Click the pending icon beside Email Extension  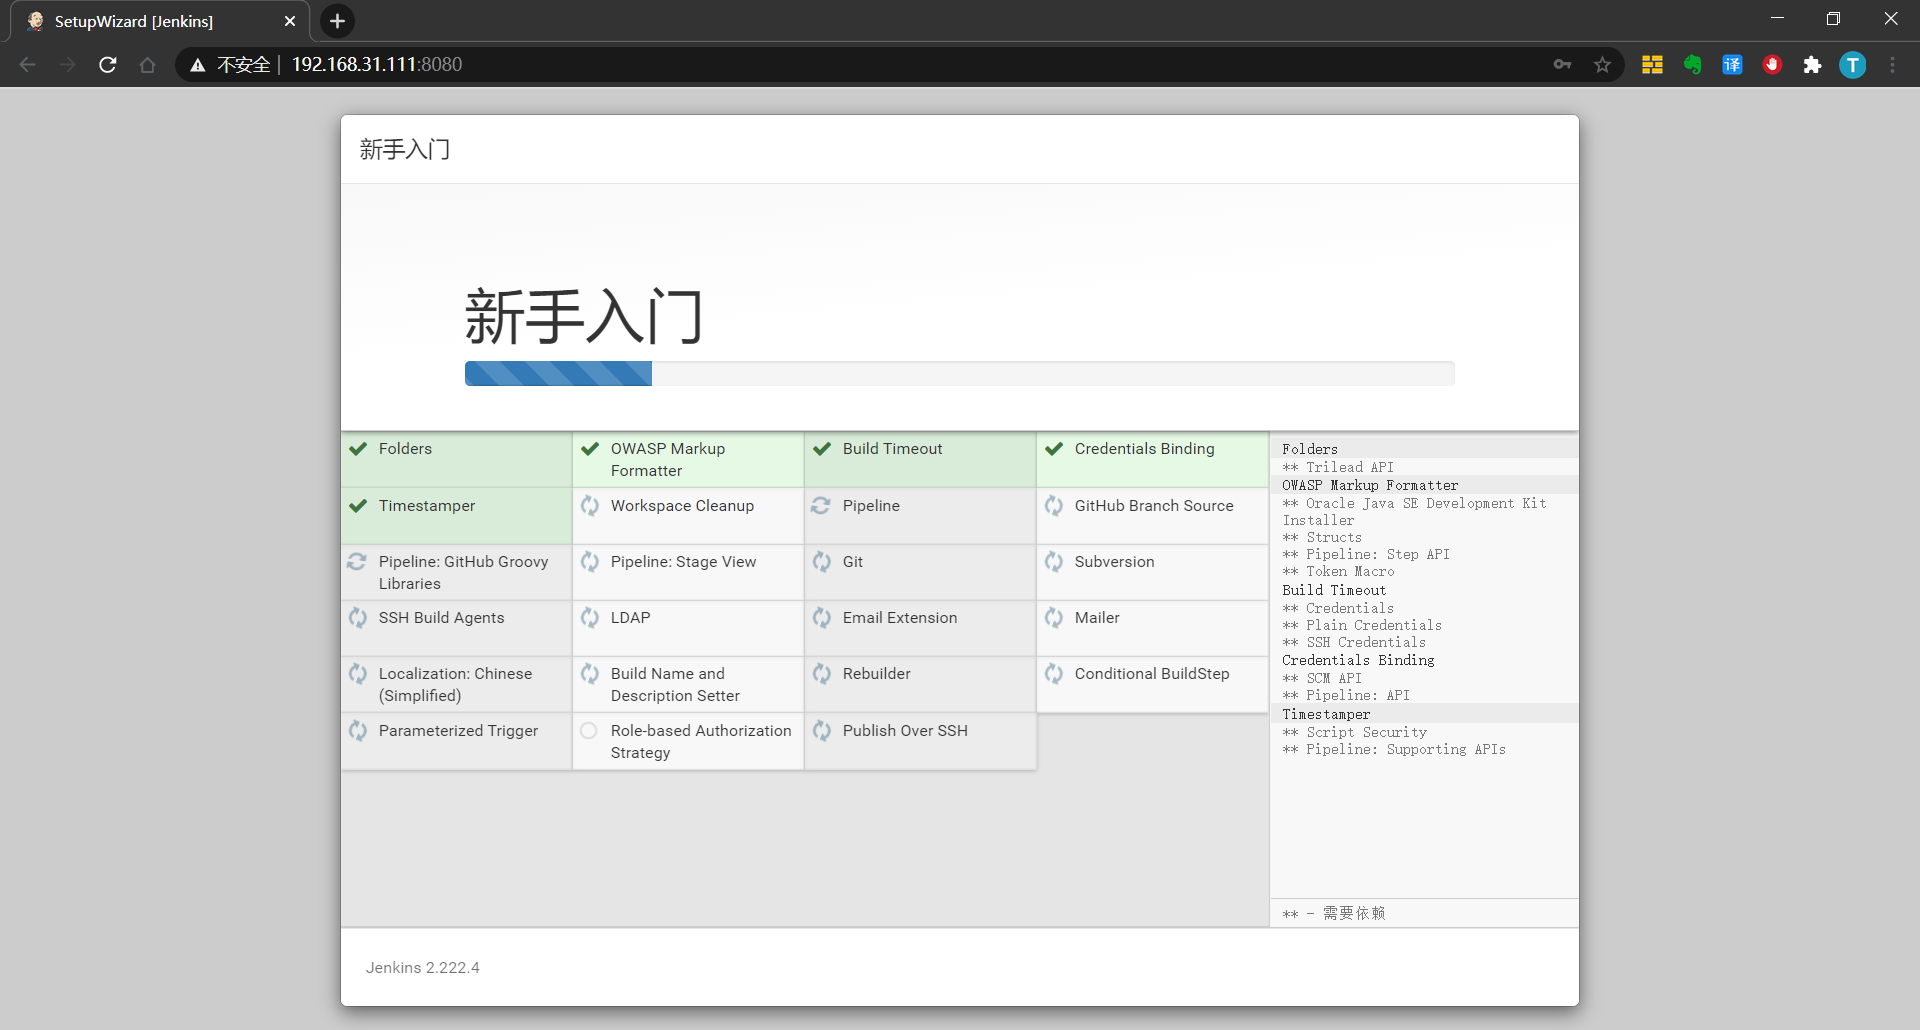coord(822,618)
